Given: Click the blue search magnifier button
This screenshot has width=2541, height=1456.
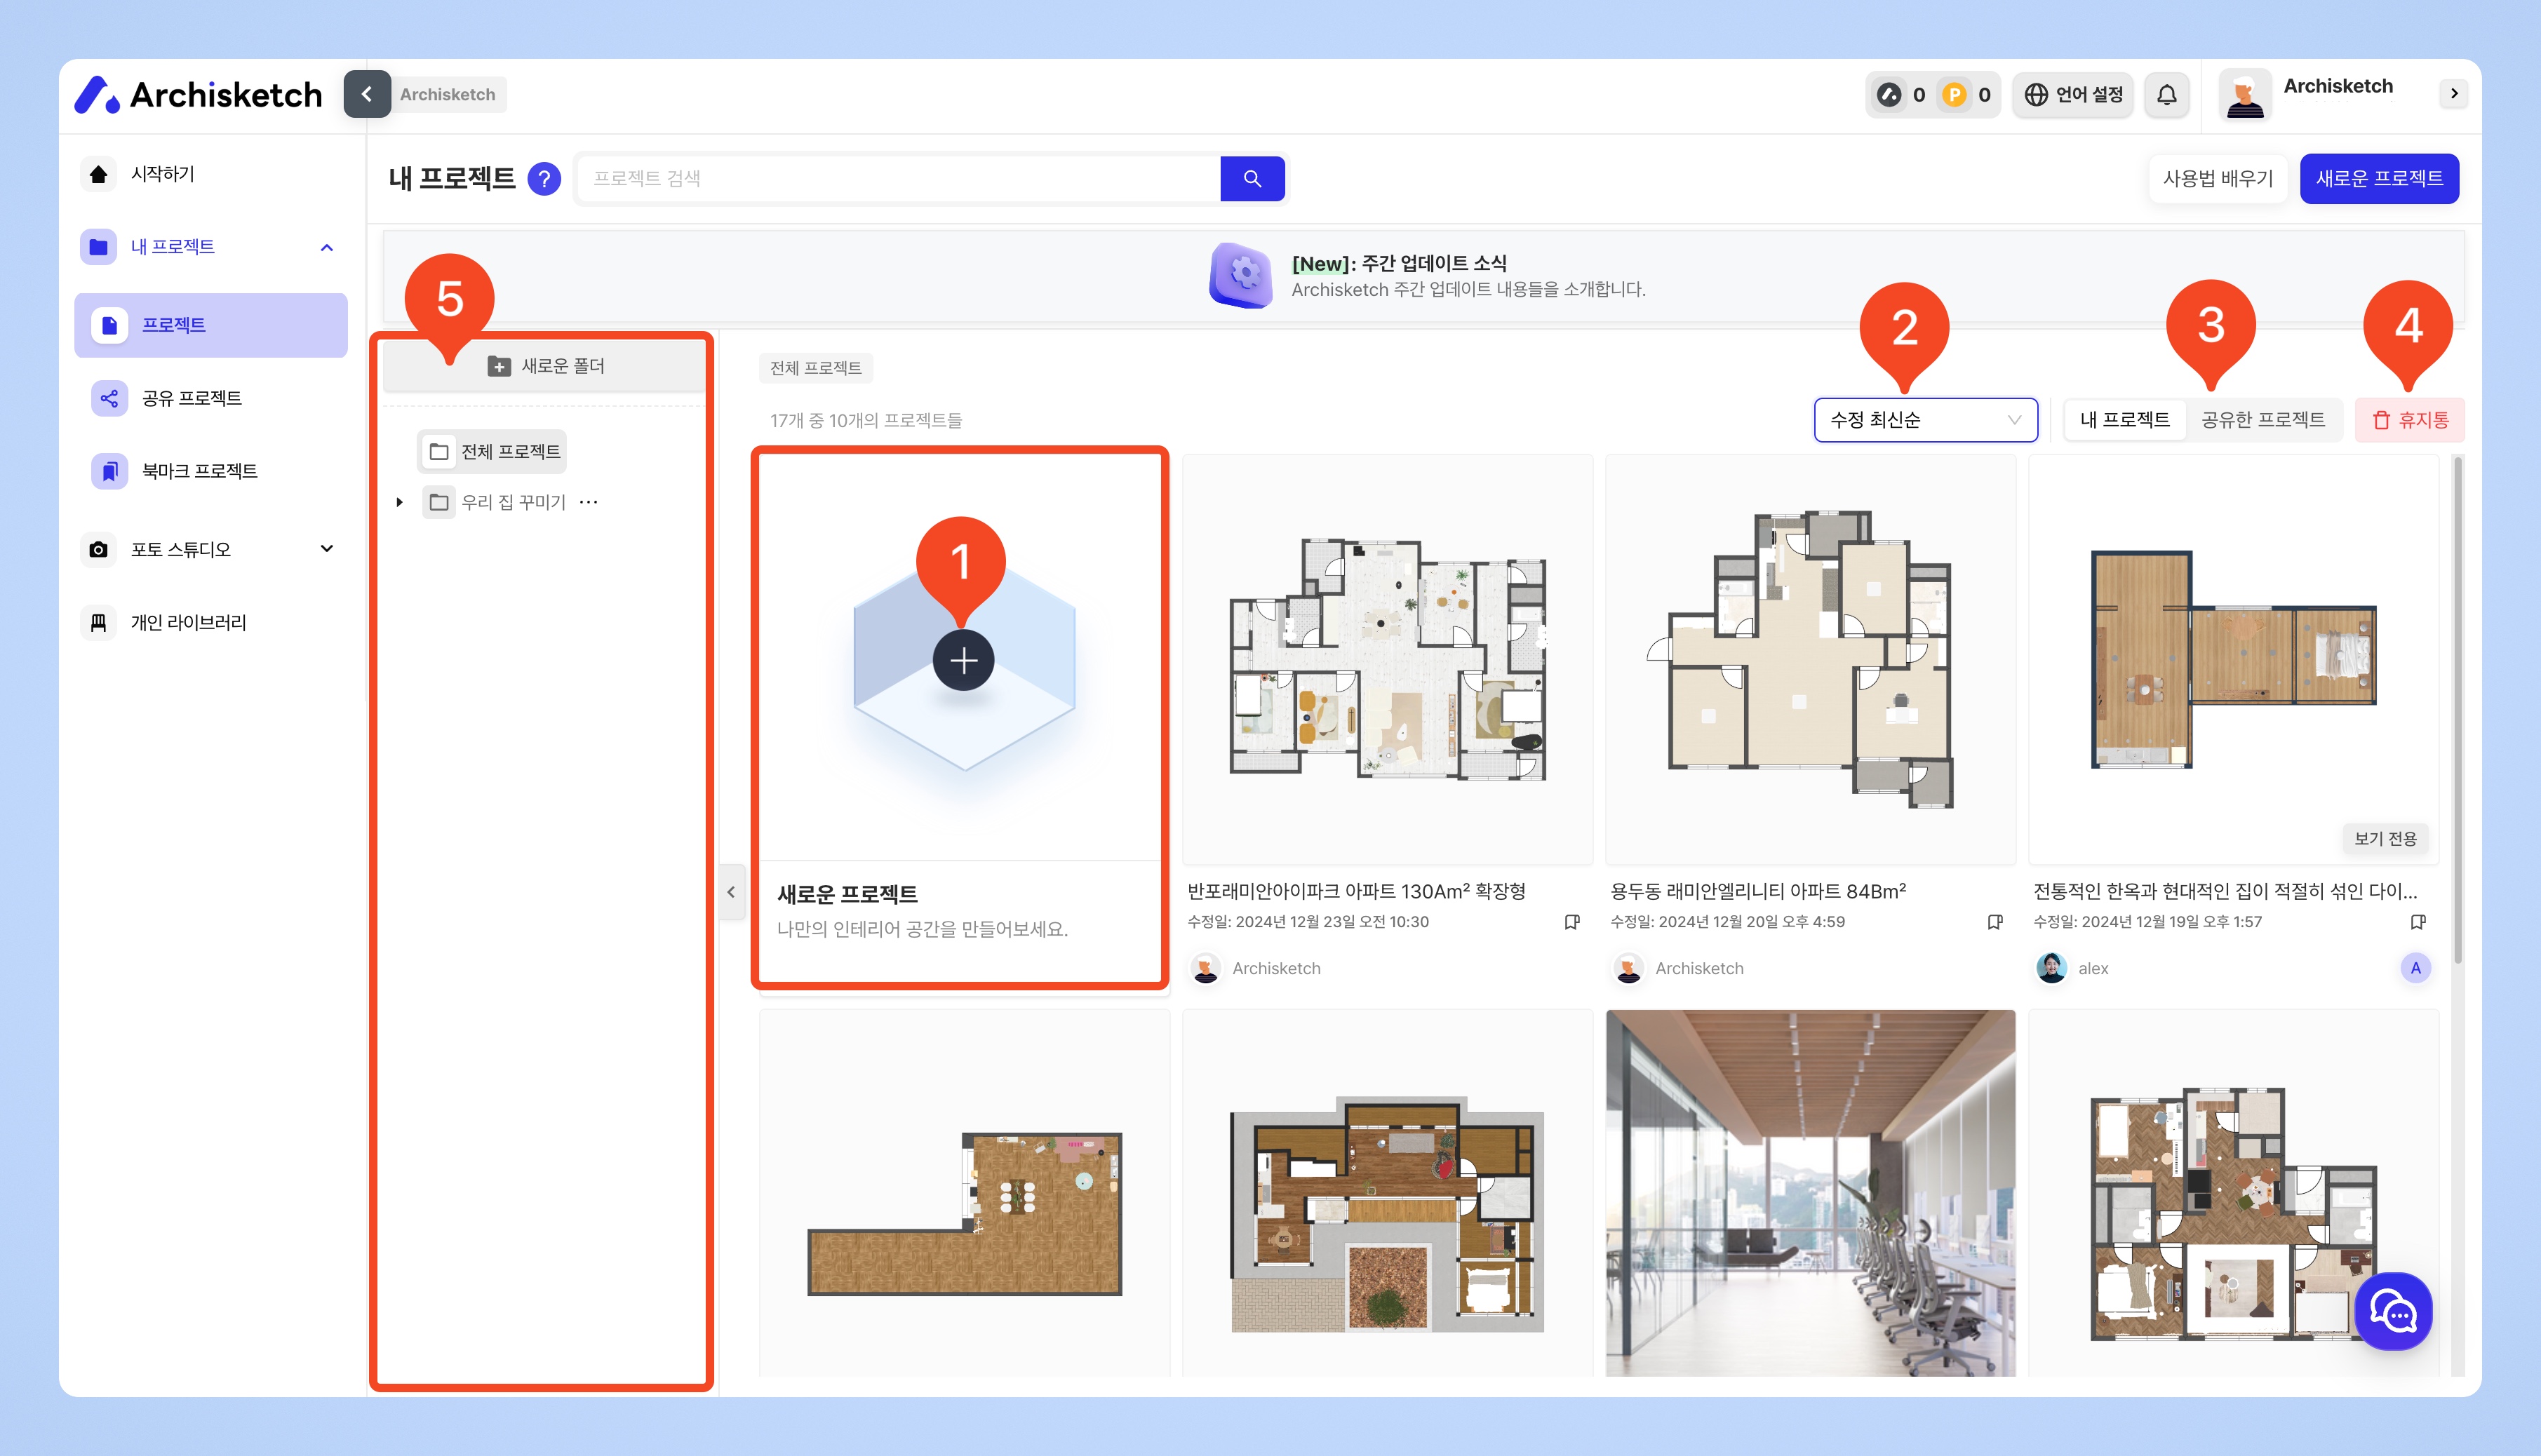Looking at the screenshot, I should (x=1252, y=178).
